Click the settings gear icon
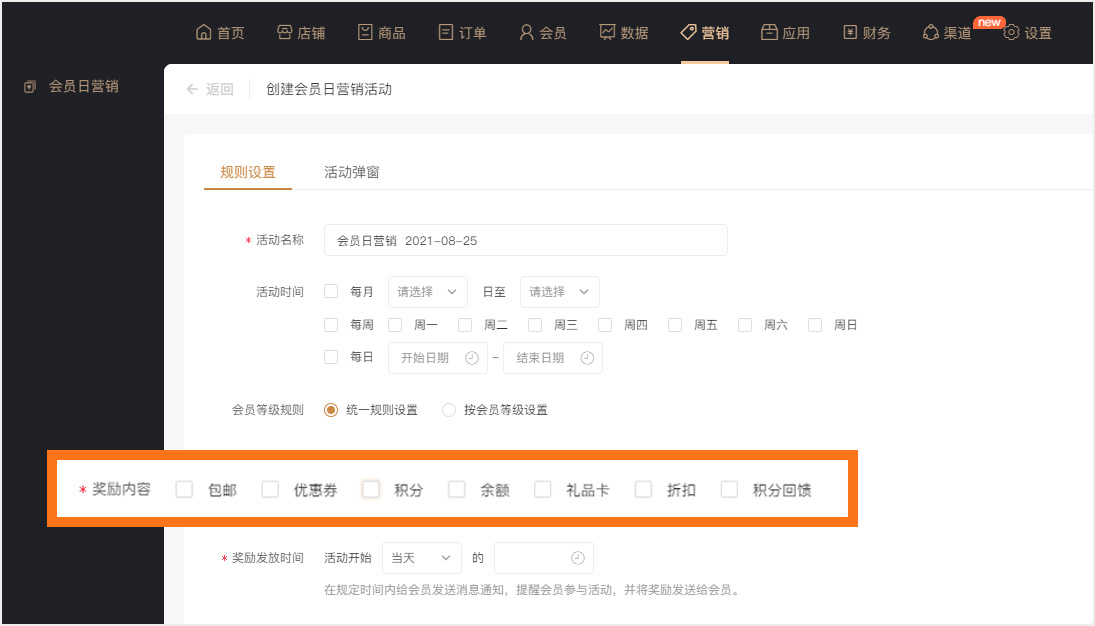This screenshot has height=626, width=1095. 1011,32
